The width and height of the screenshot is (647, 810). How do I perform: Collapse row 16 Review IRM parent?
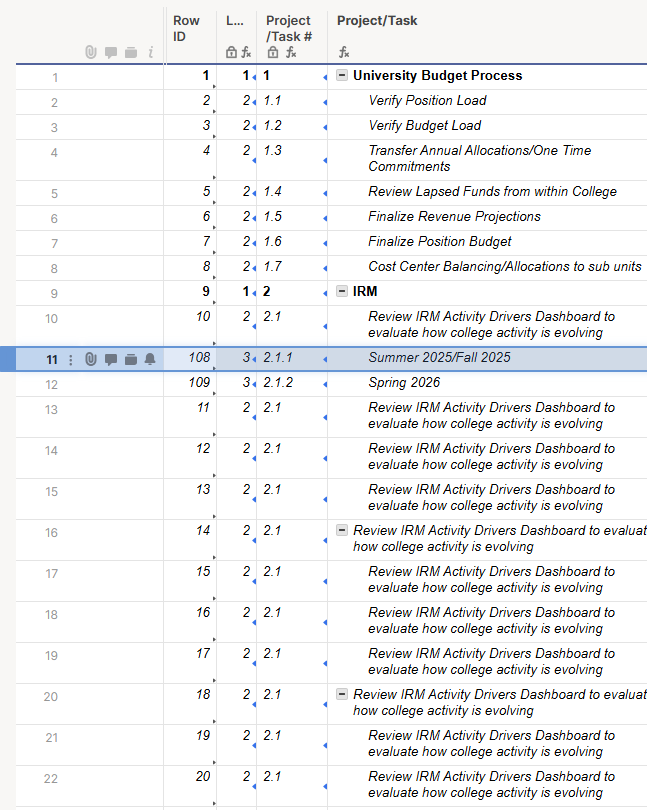pos(342,530)
